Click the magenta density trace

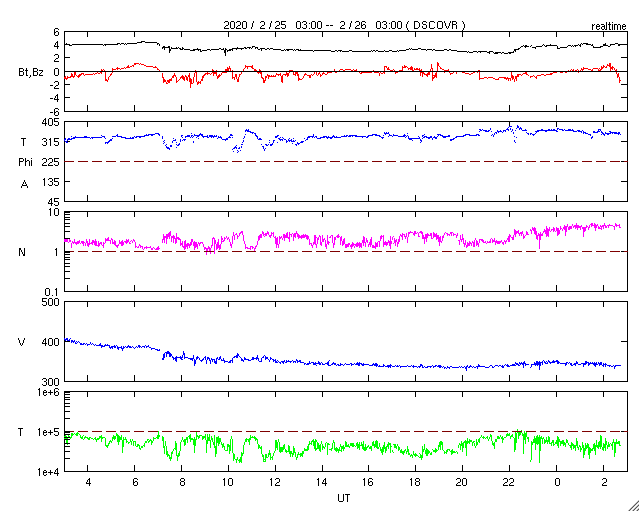click(300, 238)
